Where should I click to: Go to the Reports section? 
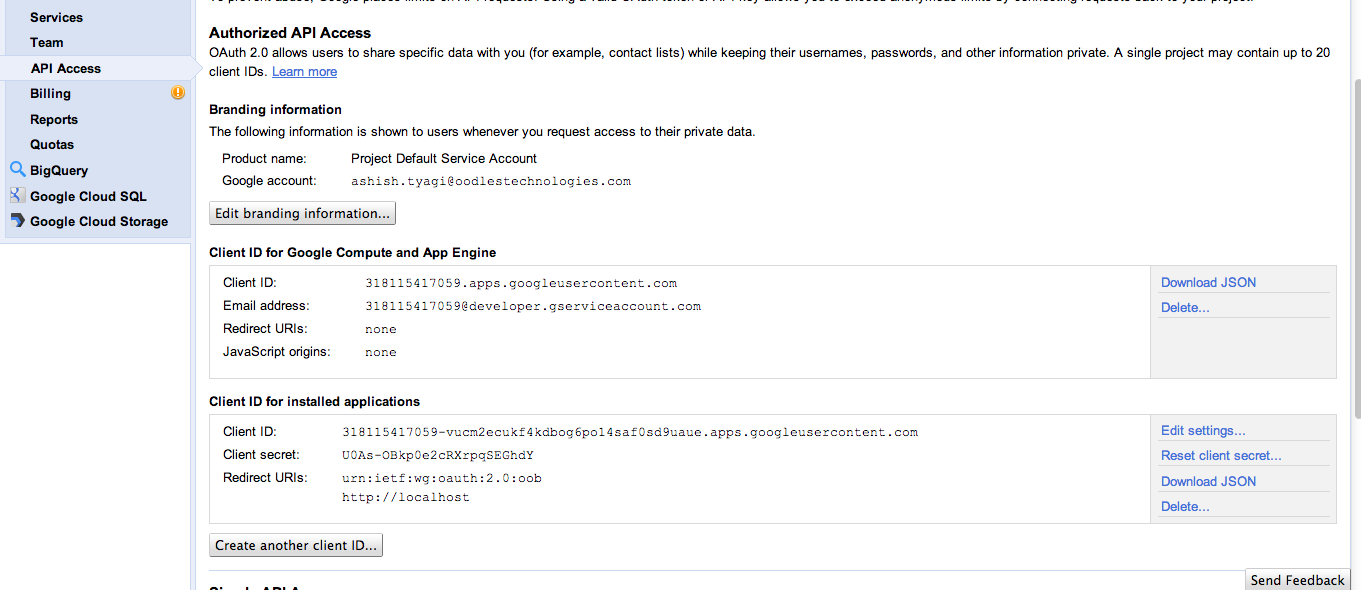tap(54, 119)
